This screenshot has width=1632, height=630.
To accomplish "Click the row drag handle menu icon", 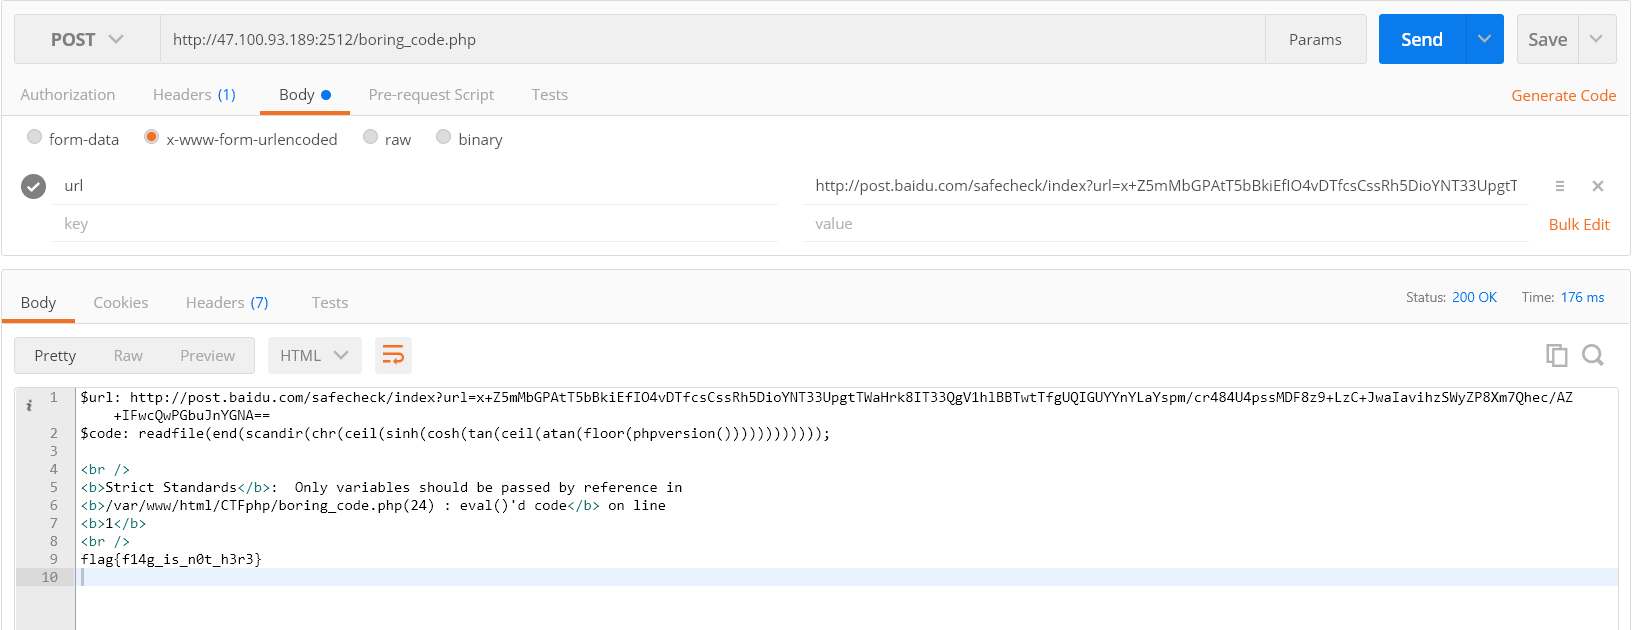I will point(1559,186).
